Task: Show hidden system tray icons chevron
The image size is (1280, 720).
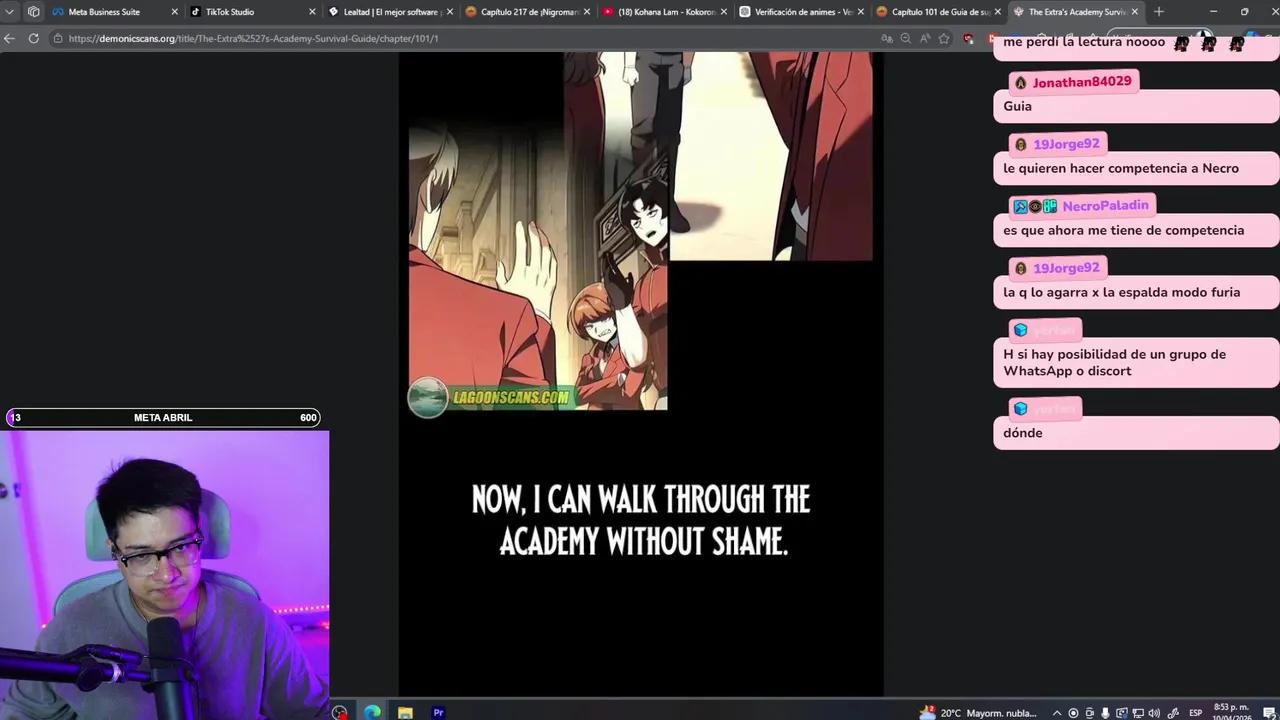Action: [x=1057, y=713]
